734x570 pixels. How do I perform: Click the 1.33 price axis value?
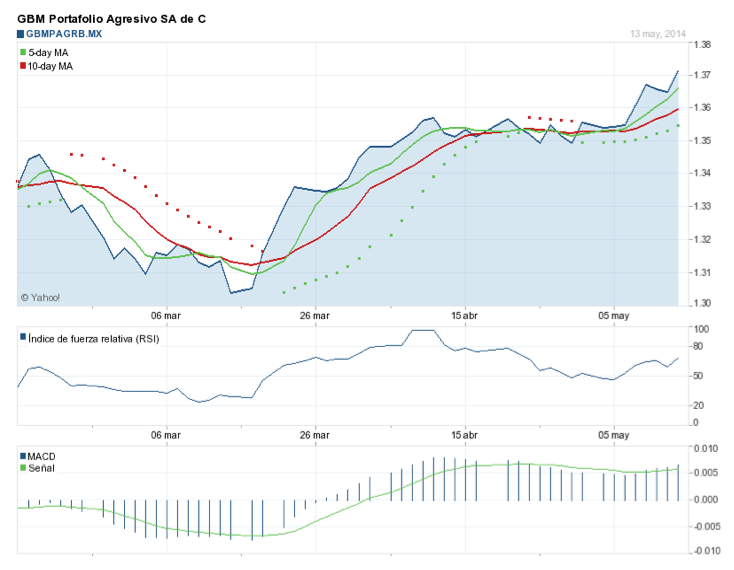click(702, 206)
